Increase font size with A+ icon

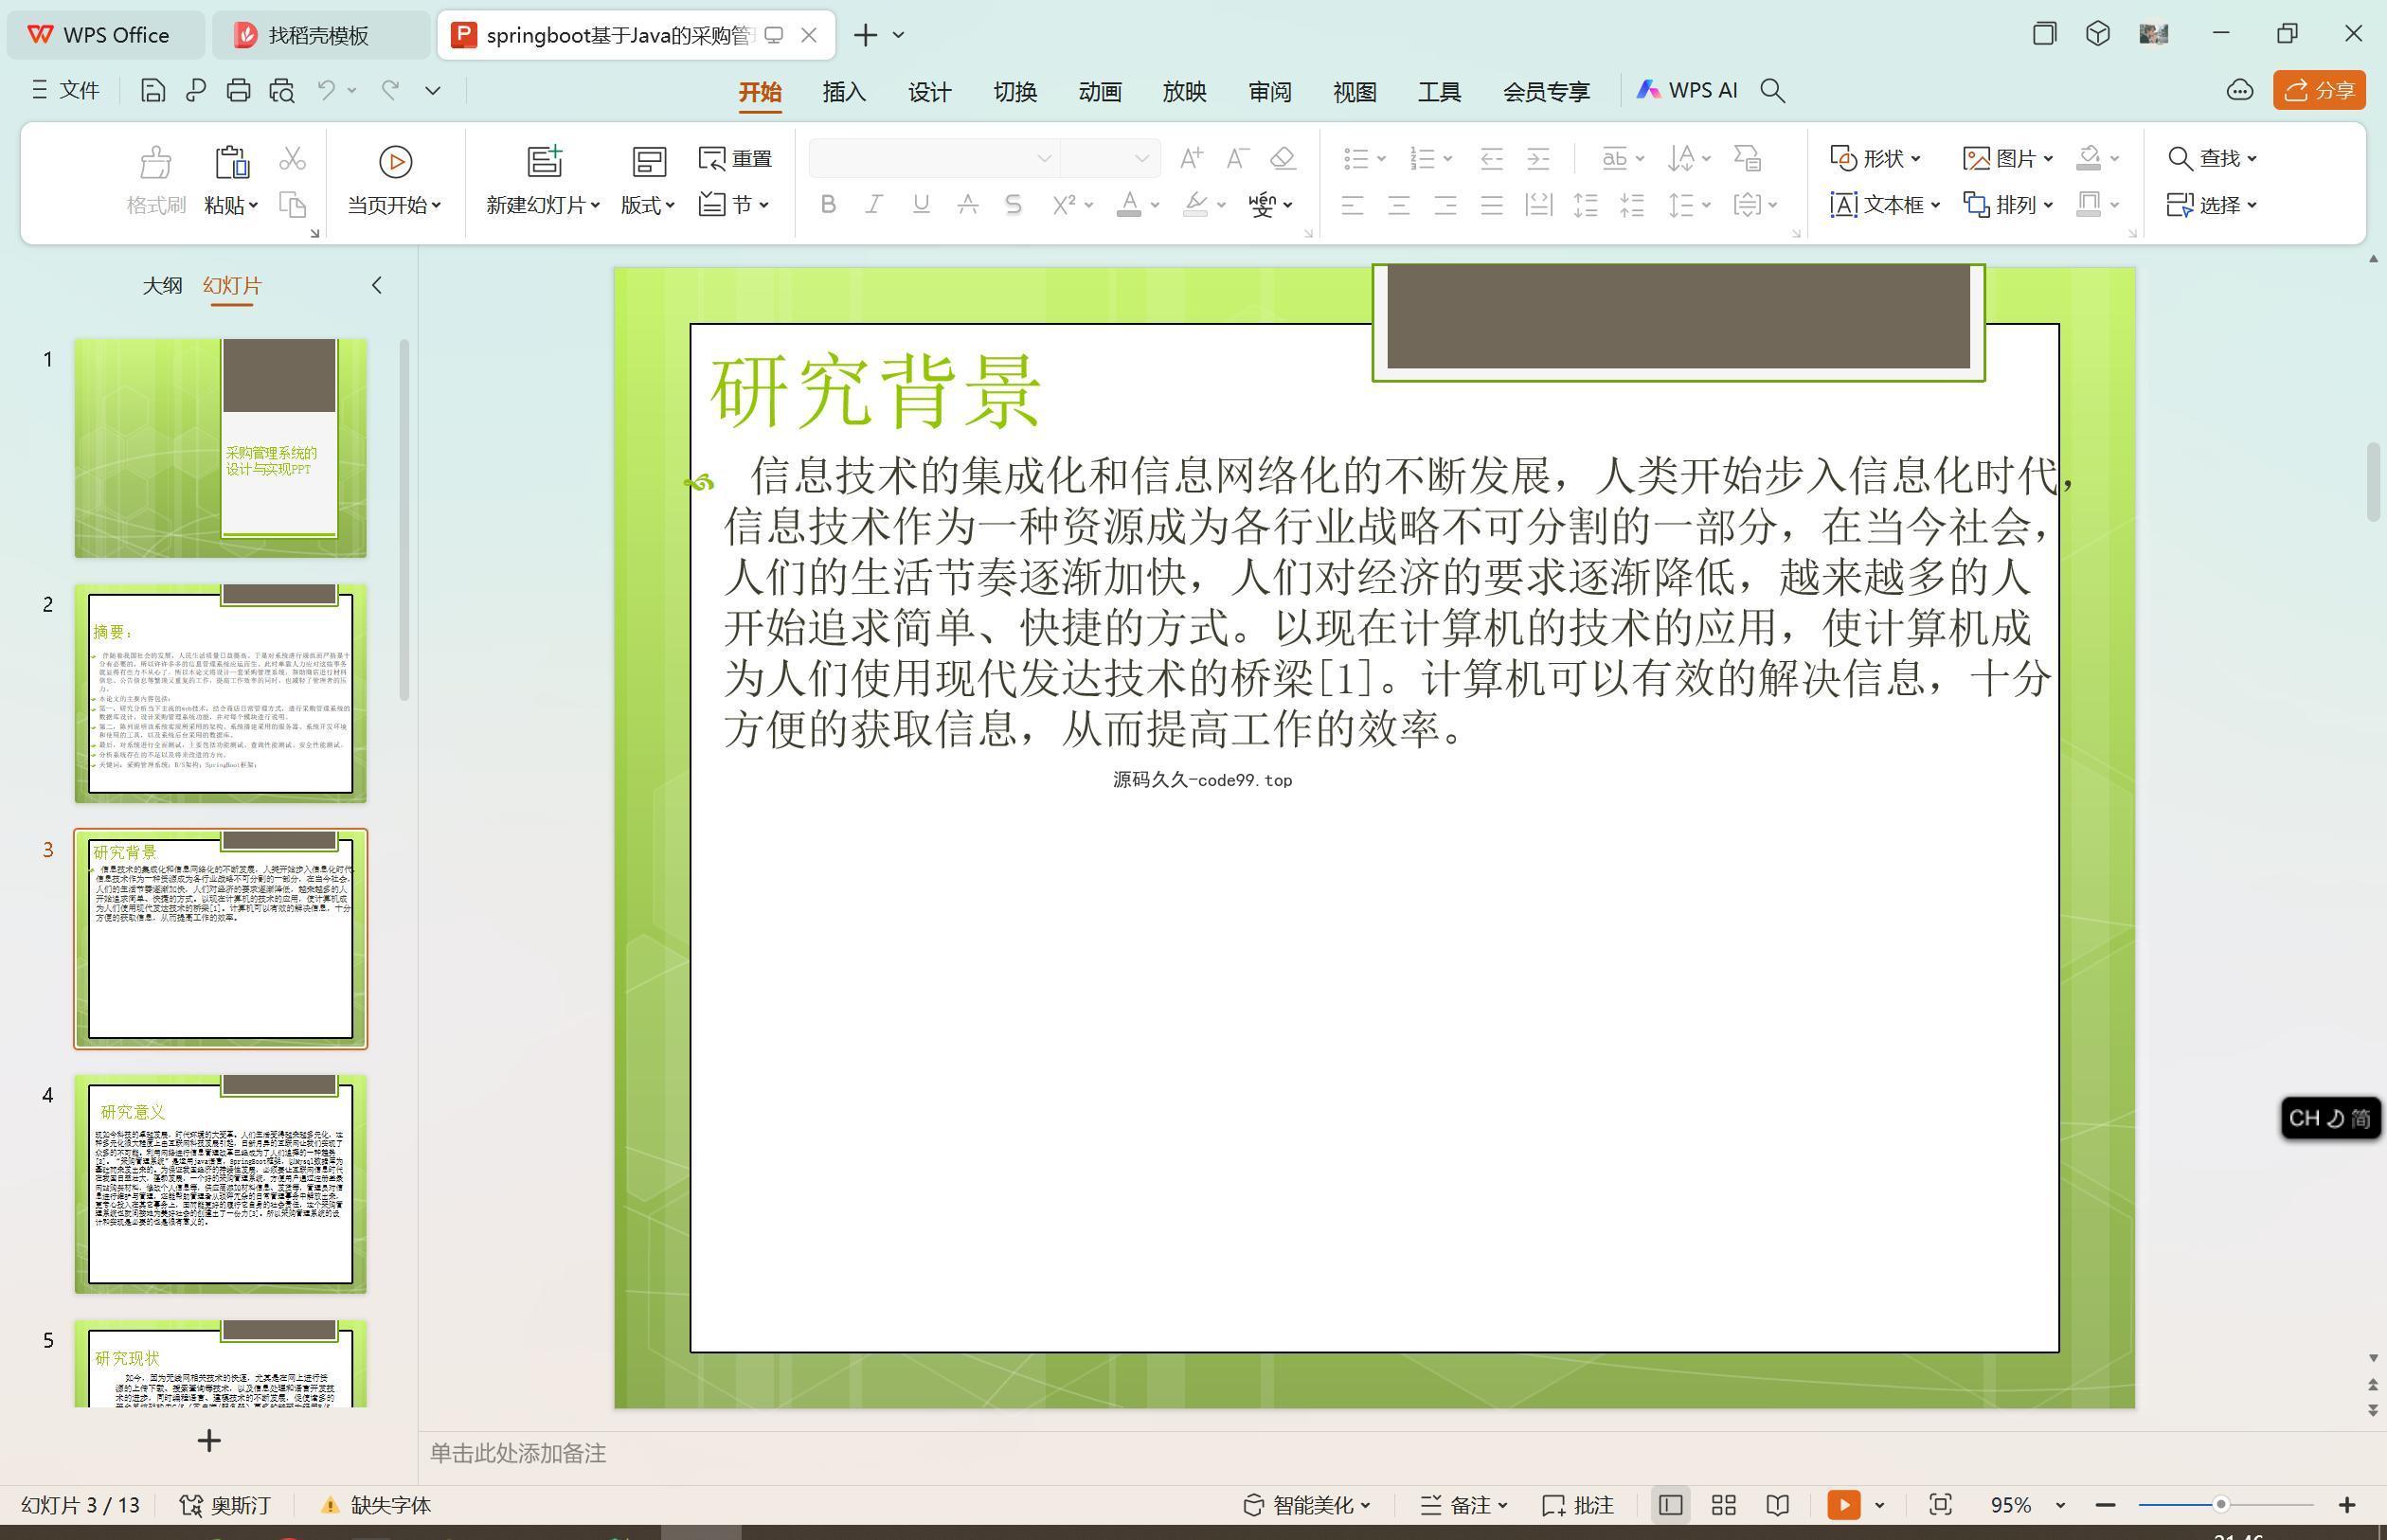(1191, 158)
